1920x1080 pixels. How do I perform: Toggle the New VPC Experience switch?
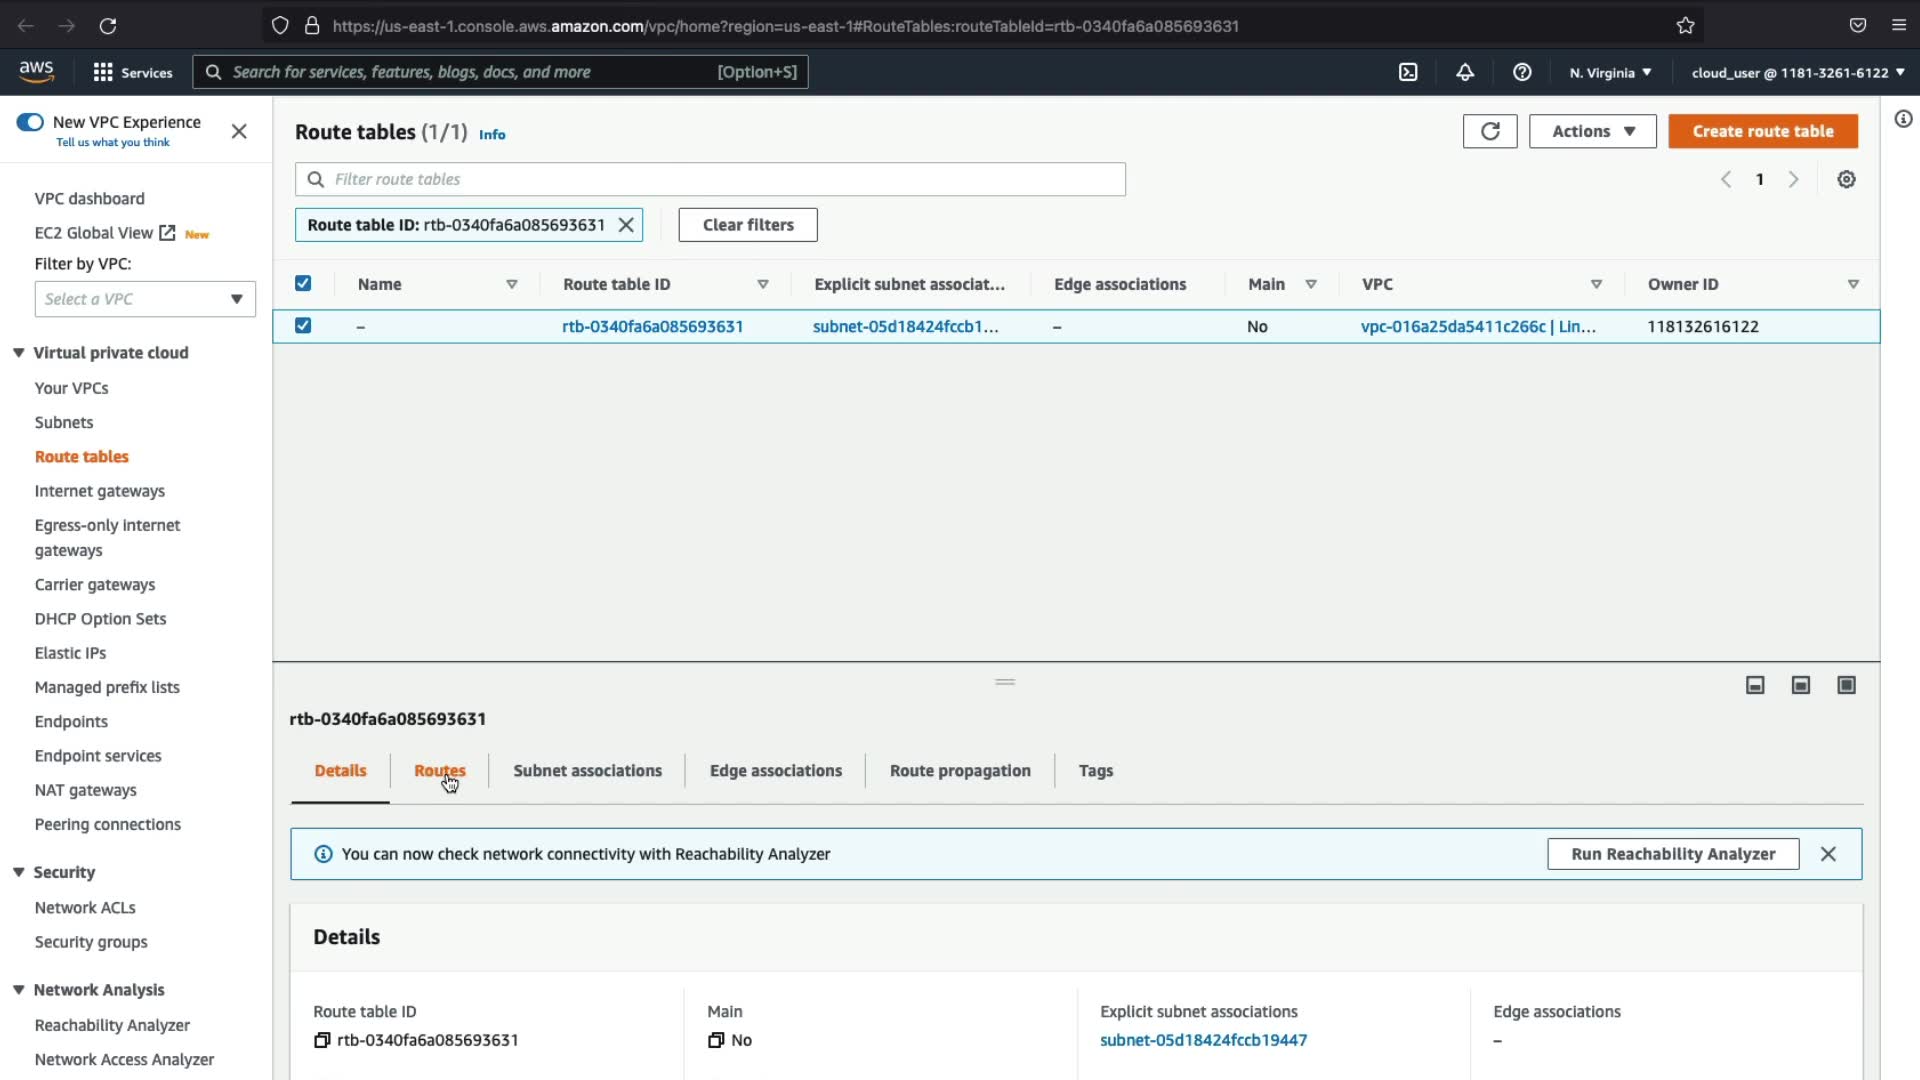coord(30,122)
